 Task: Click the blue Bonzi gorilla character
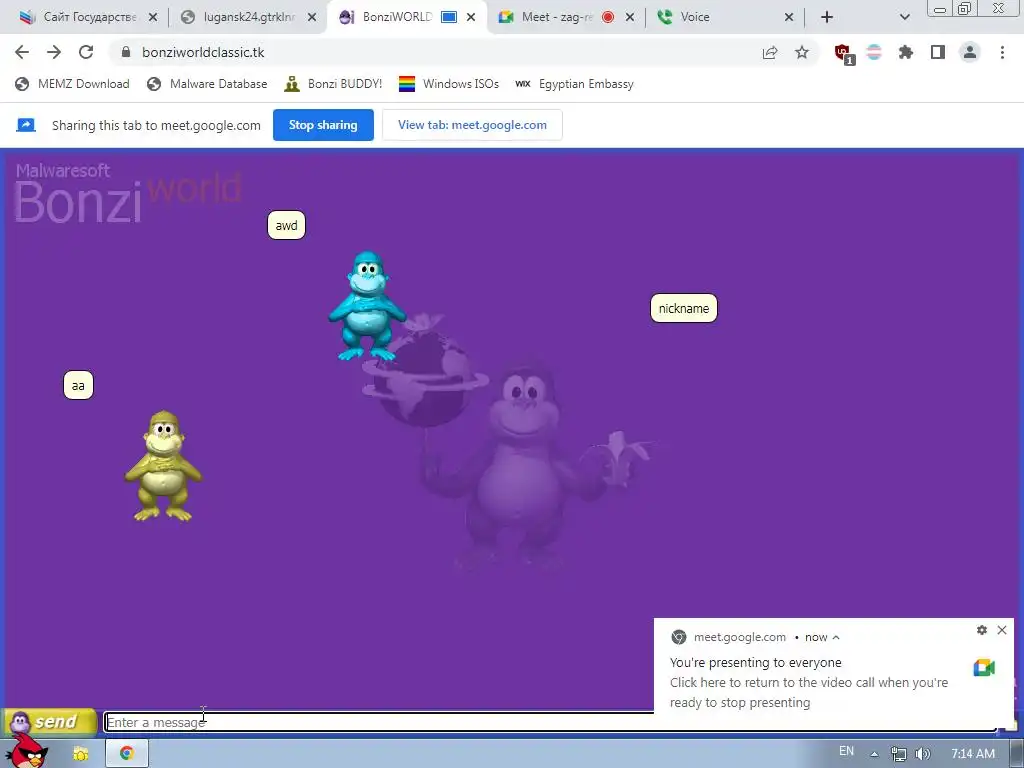(x=366, y=306)
